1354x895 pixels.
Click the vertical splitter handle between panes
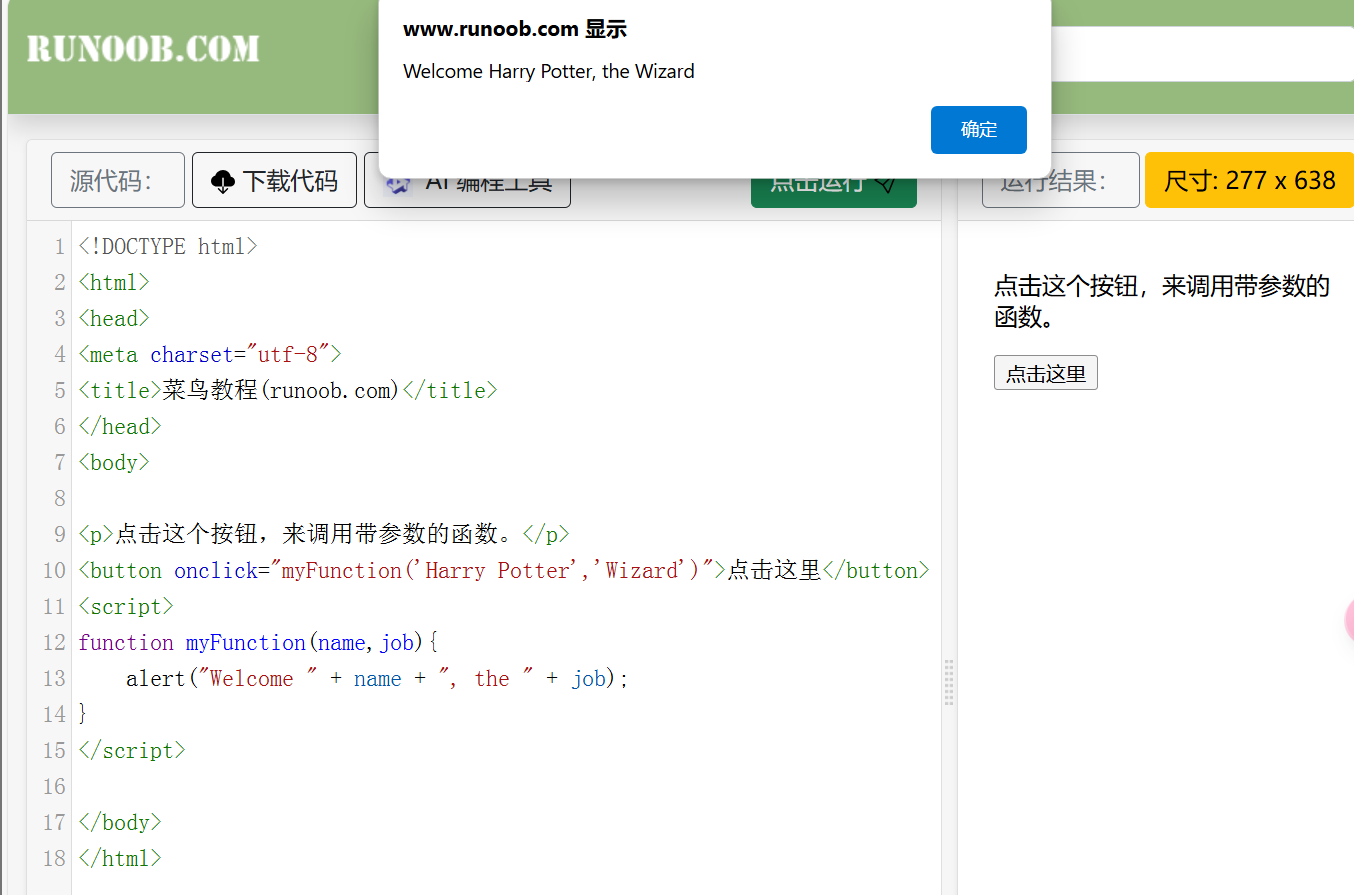click(x=948, y=683)
